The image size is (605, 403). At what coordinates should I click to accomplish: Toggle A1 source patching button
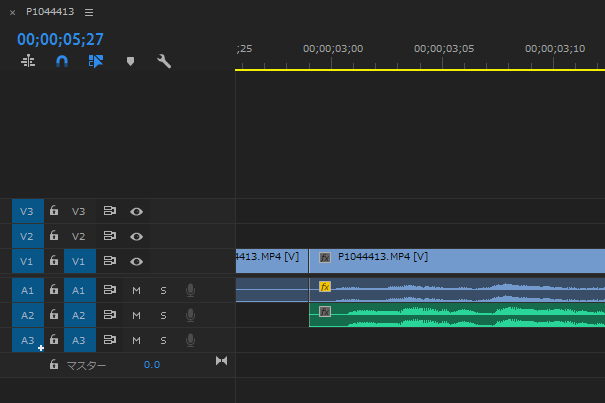point(28,290)
